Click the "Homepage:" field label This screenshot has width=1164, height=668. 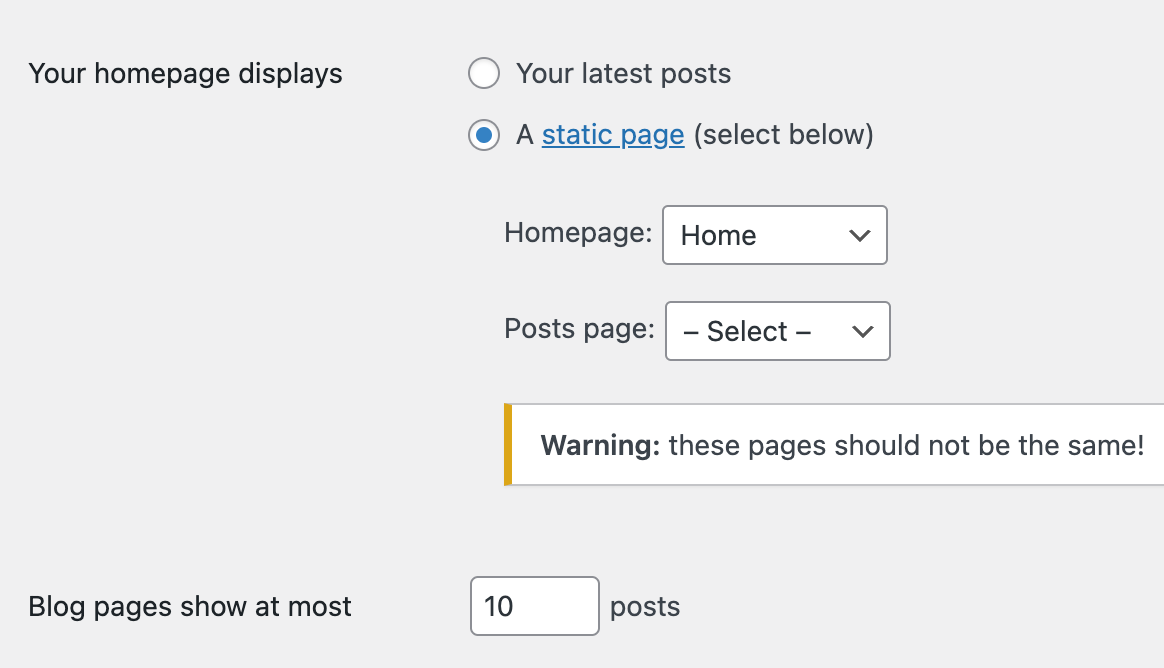click(578, 233)
